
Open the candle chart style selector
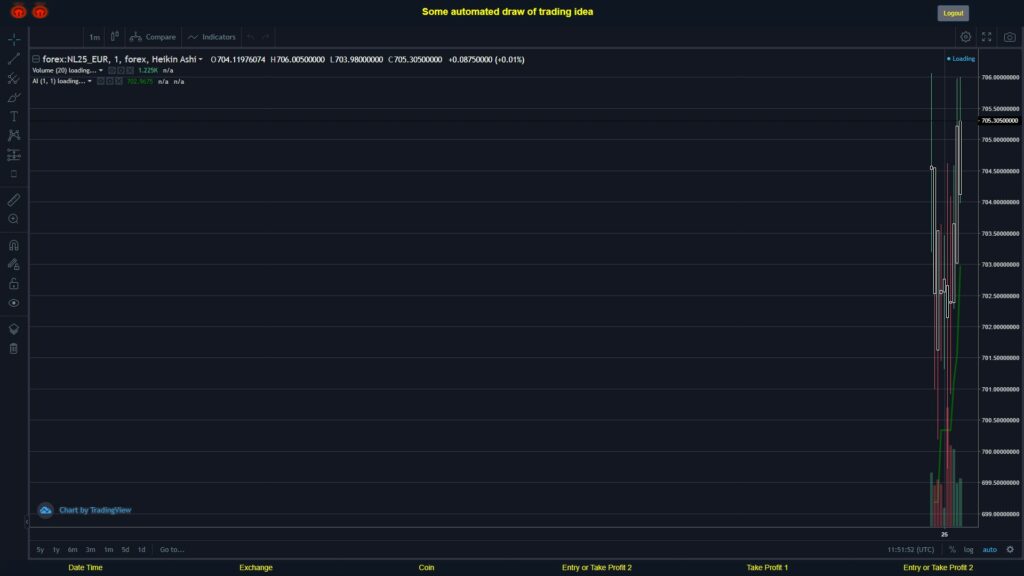point(114,37)
